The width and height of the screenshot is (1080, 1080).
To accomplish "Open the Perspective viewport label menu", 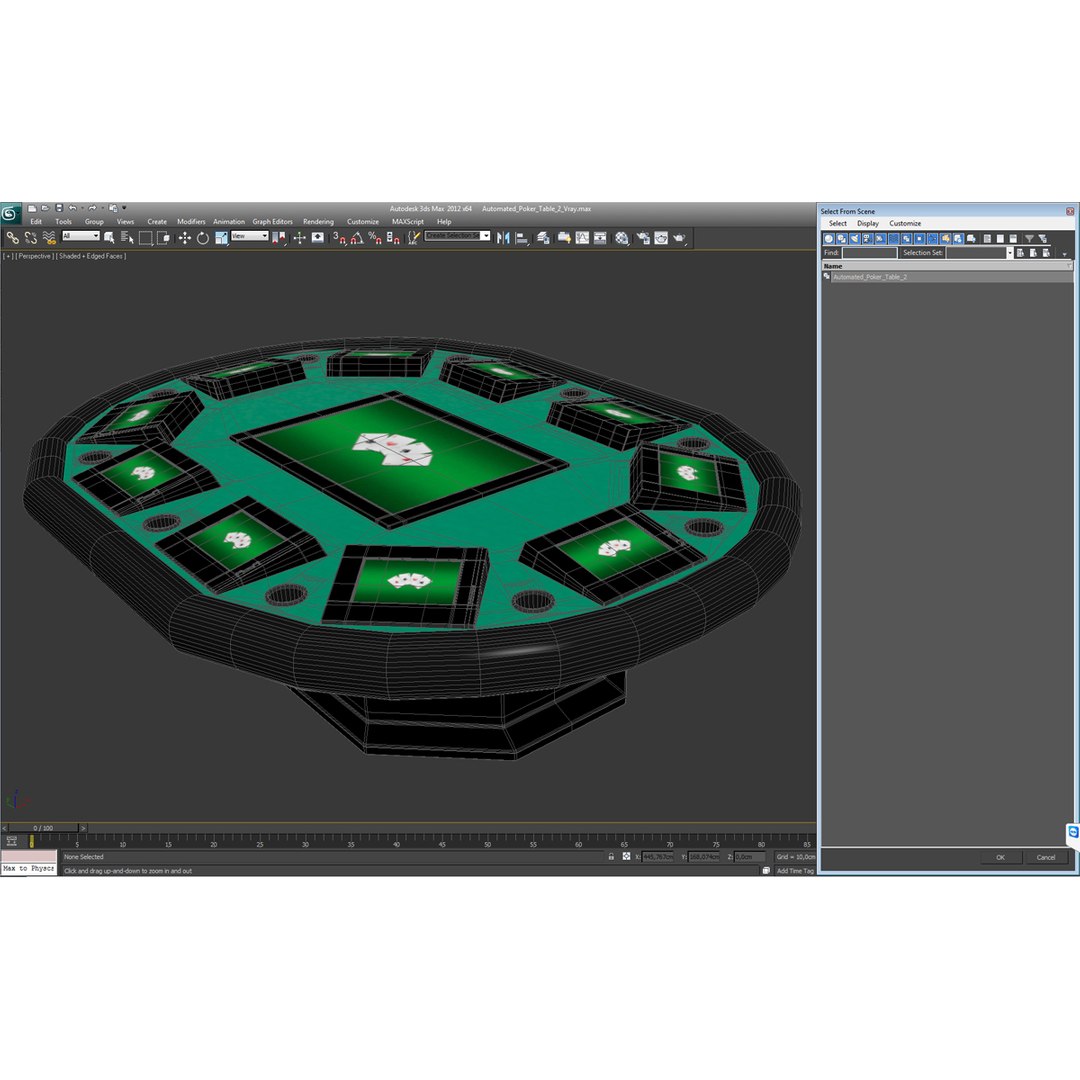I will coord(34,256).
